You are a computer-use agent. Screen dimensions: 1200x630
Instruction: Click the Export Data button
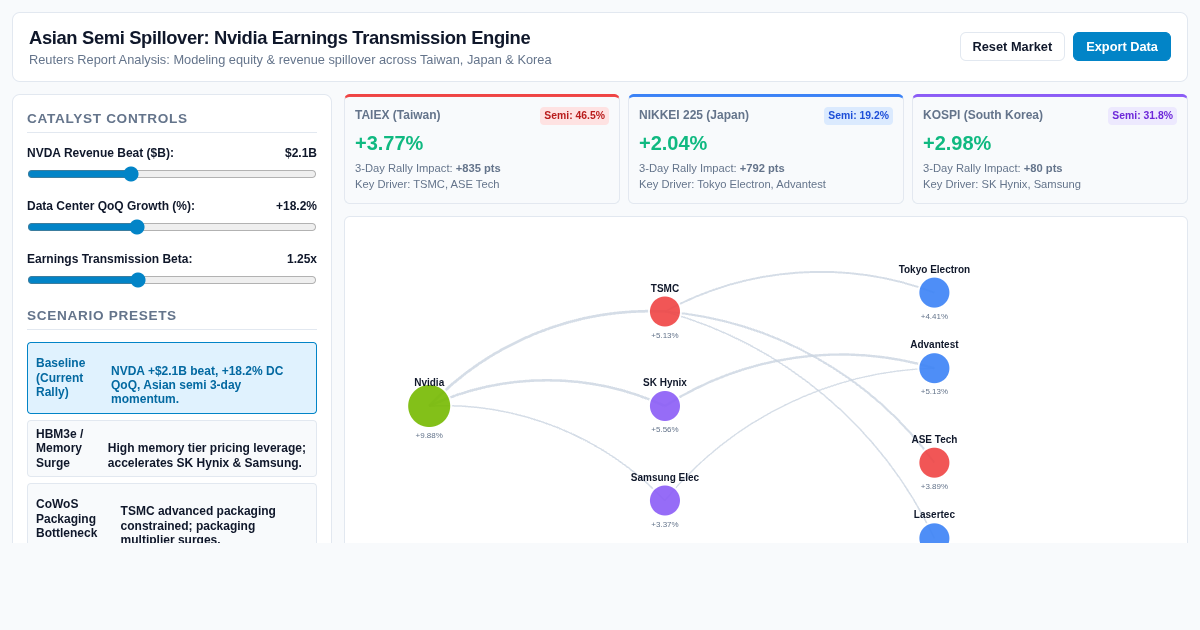pos(1122,46)
